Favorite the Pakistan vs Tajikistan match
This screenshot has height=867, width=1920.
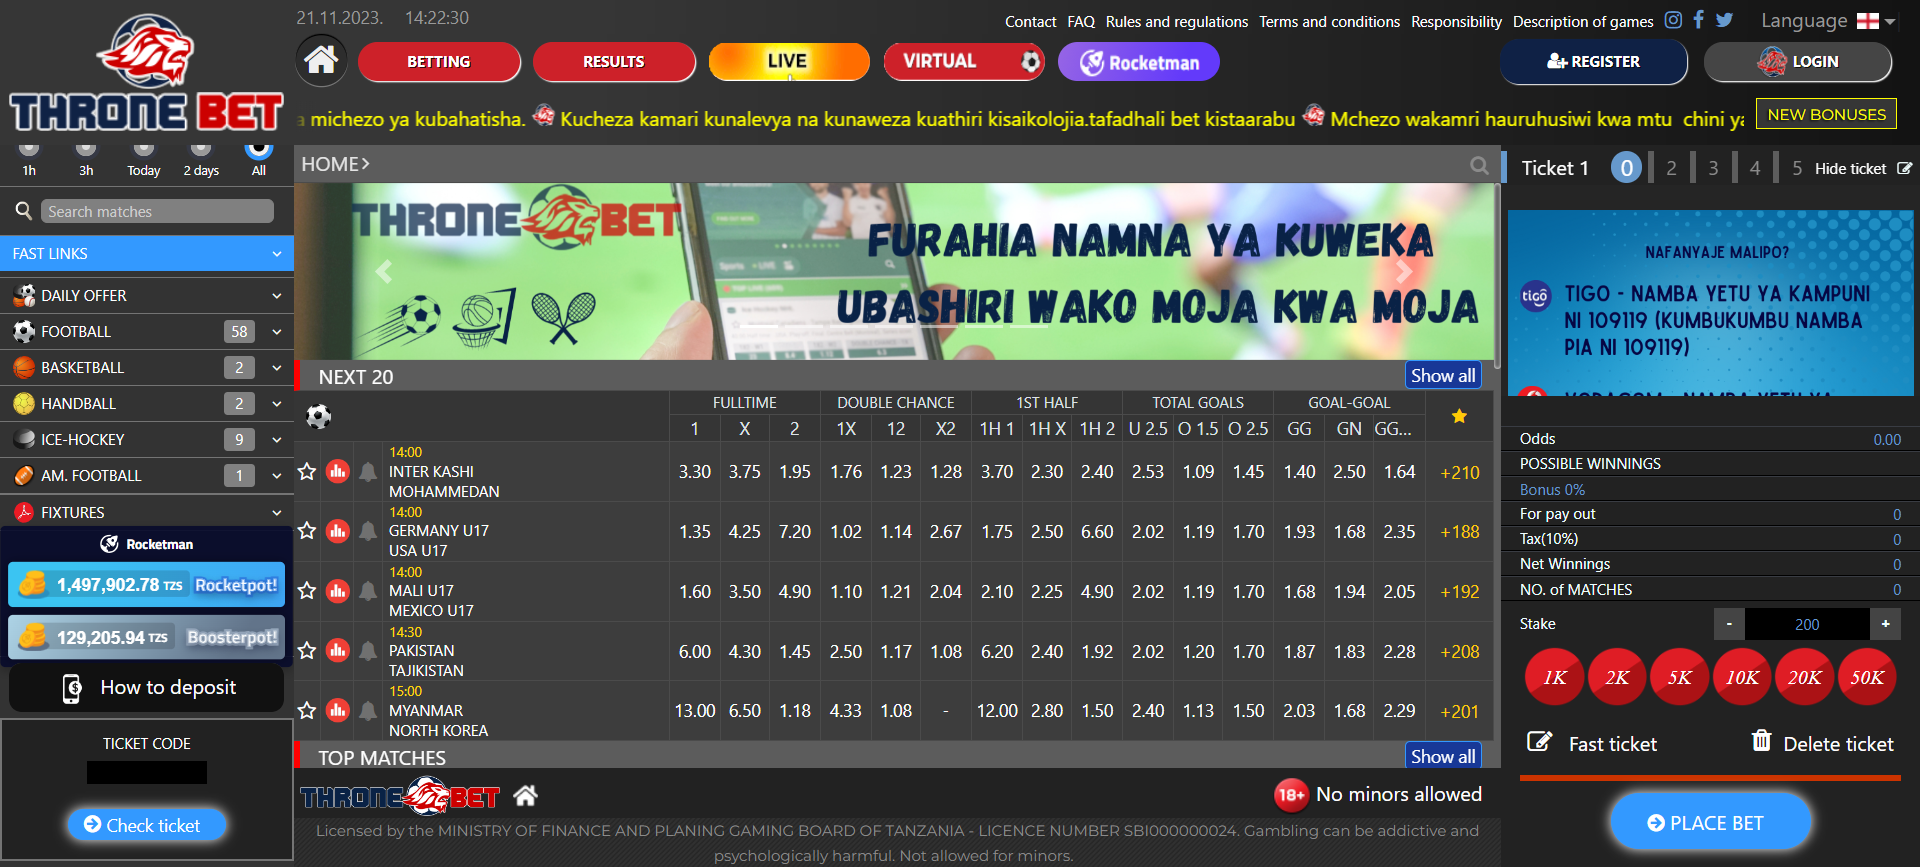coord(307,650)
